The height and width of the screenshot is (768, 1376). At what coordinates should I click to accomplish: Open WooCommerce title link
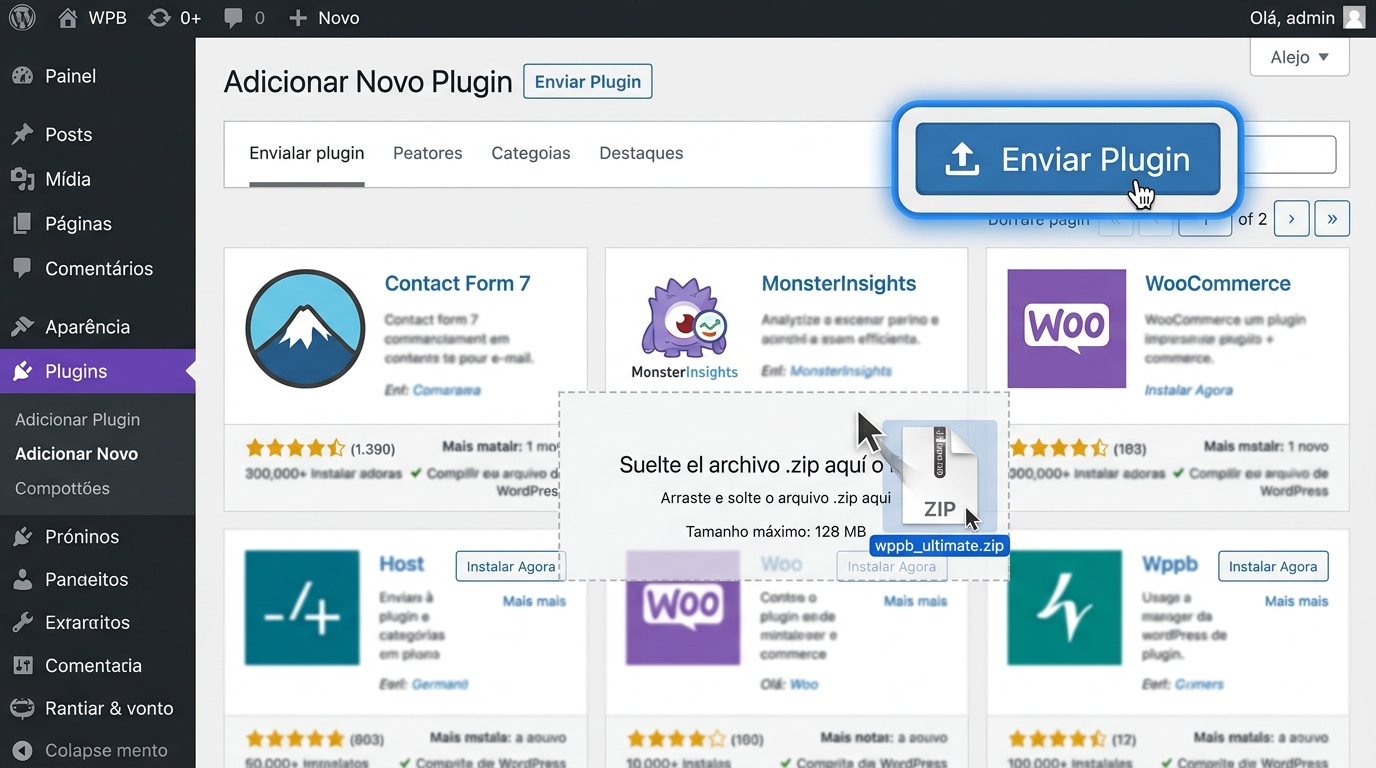[1218, 284]
